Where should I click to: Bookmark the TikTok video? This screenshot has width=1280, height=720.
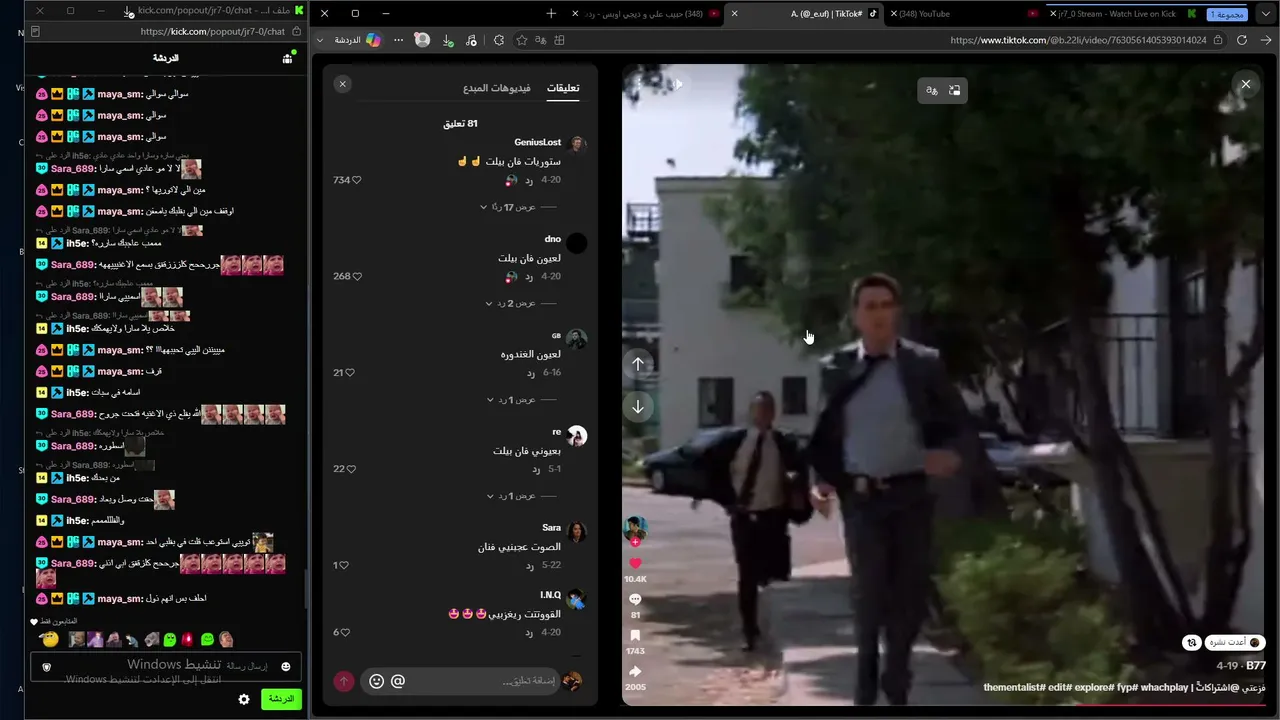coord(635,635)
